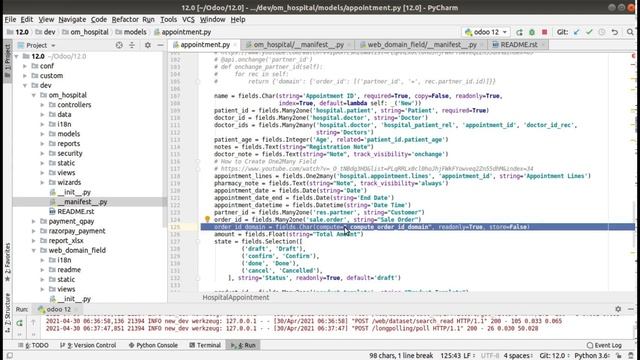Close the appointment.py editor tab
Viewport: 640px width, 360px height.
(x=236, y=45)
